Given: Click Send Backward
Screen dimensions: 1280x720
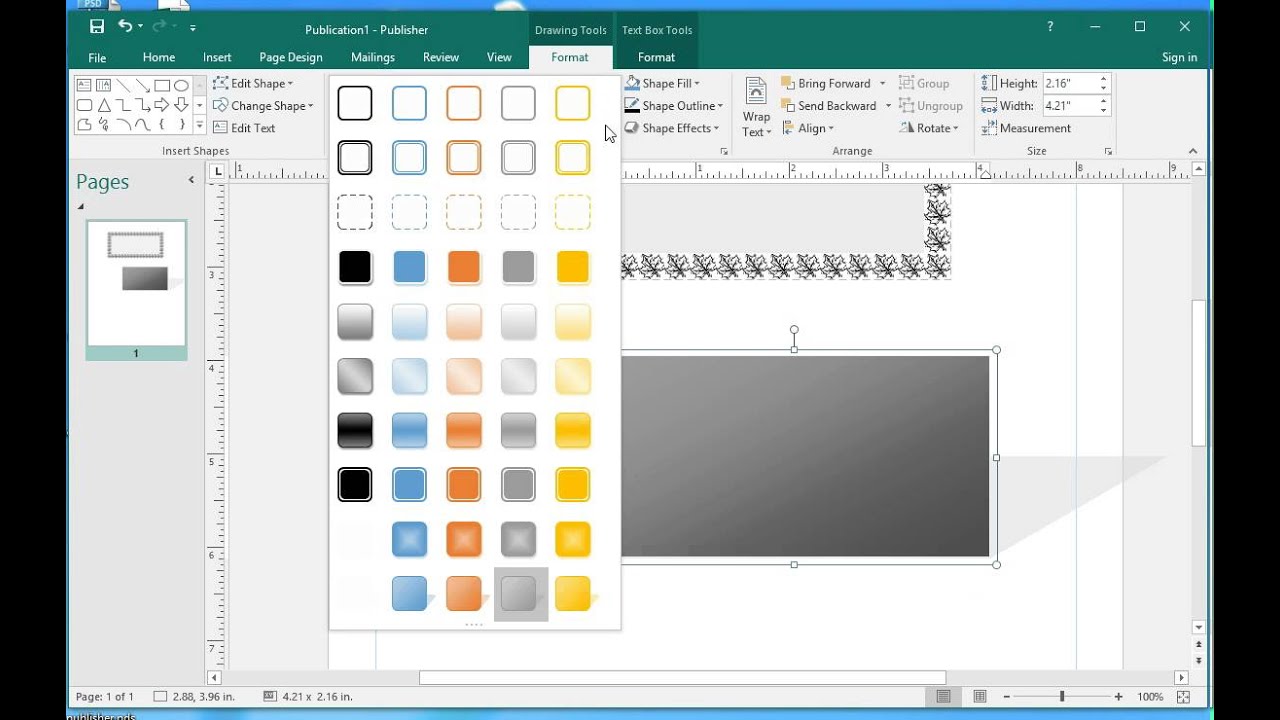Looking at the screenshot, I should [829, 106].
